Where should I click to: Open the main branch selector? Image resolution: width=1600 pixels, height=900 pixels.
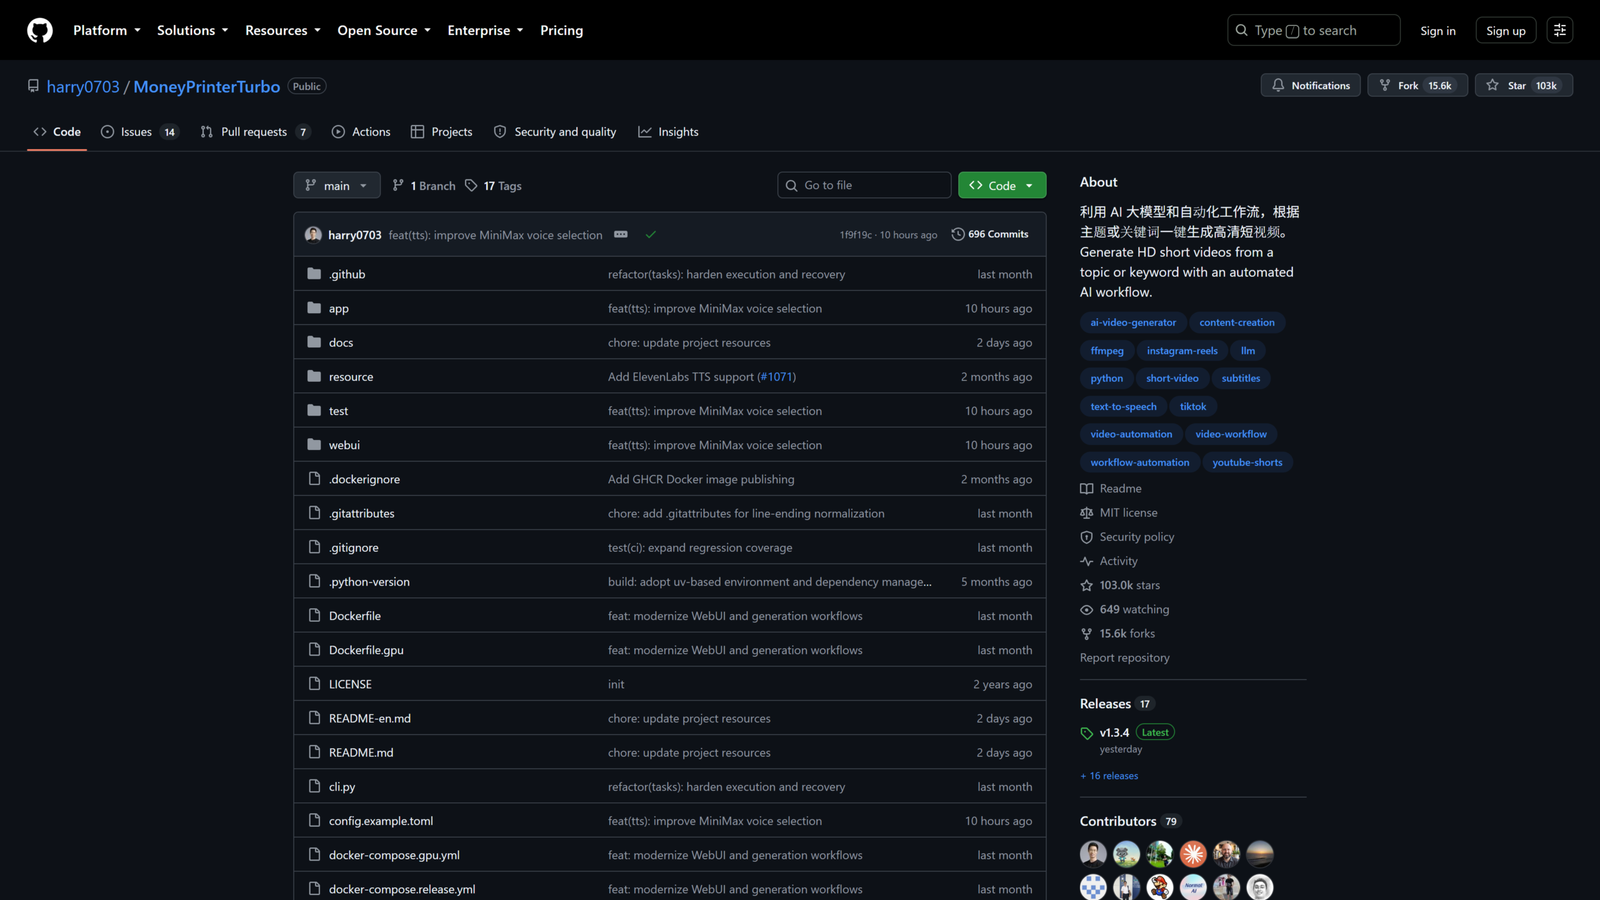337,185
